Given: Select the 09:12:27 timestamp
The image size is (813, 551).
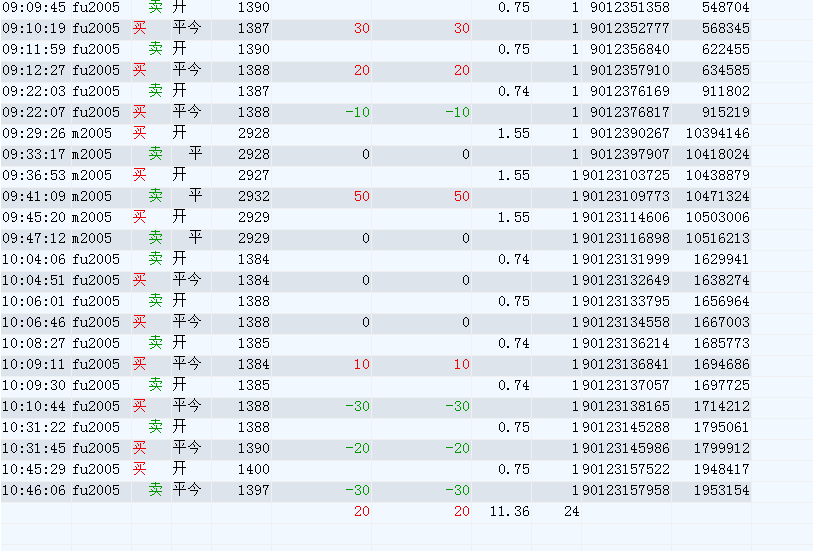Looking at the screenshot, I should click(x=35, y=70).
